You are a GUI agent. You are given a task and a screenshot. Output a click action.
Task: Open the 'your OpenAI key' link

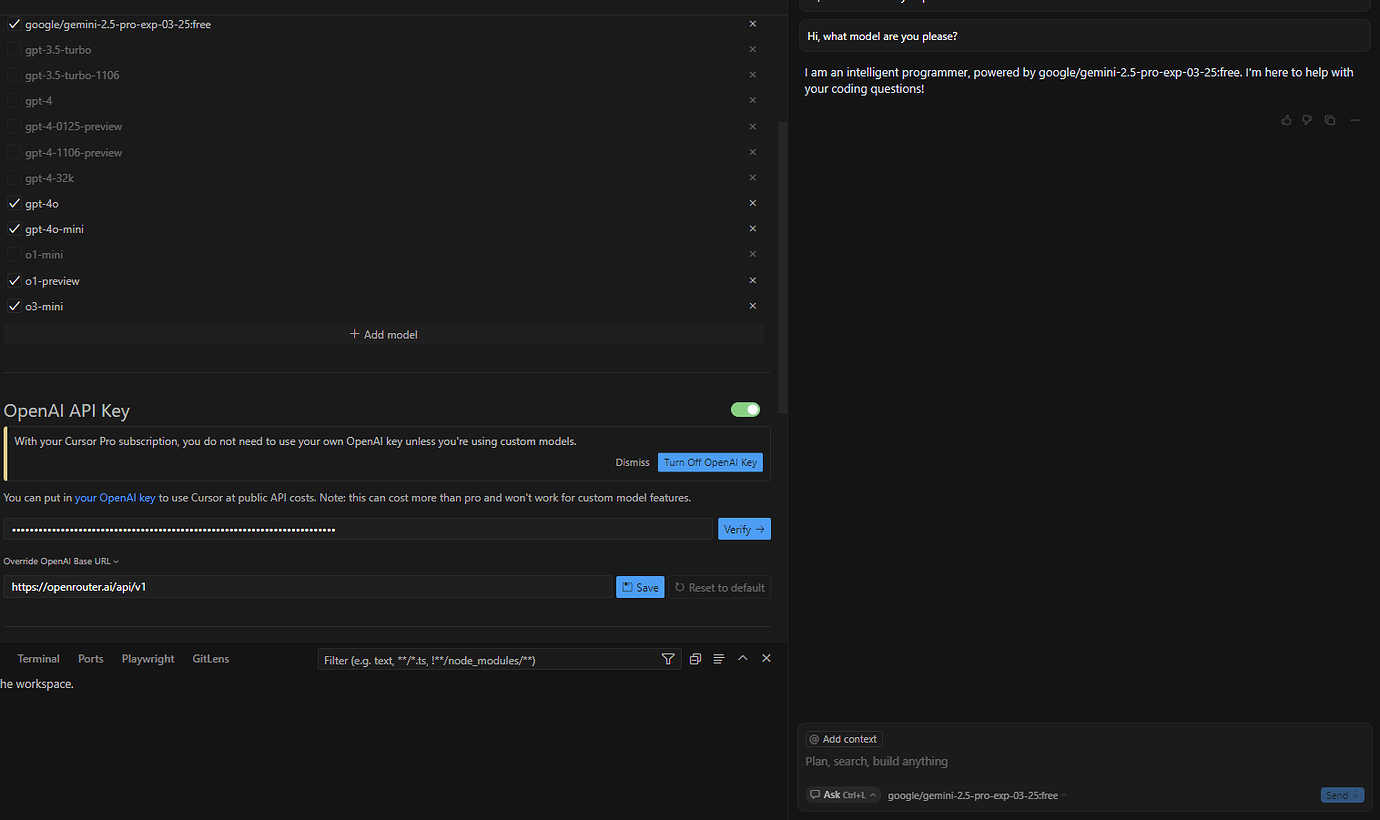pos(115,497)
